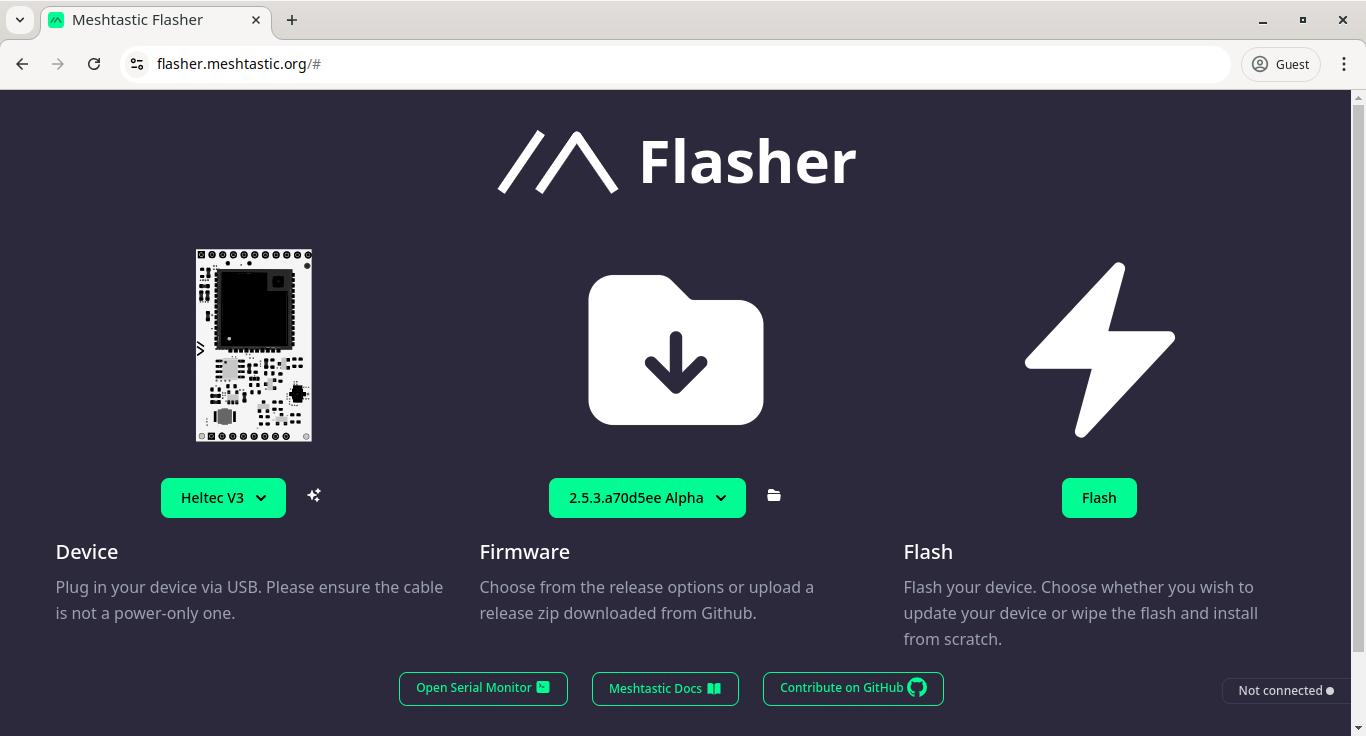Click the GitHub icon on Contribute button
Image resolution: width=1366 pixels, height=736 pixels.
tap(916, 688)
